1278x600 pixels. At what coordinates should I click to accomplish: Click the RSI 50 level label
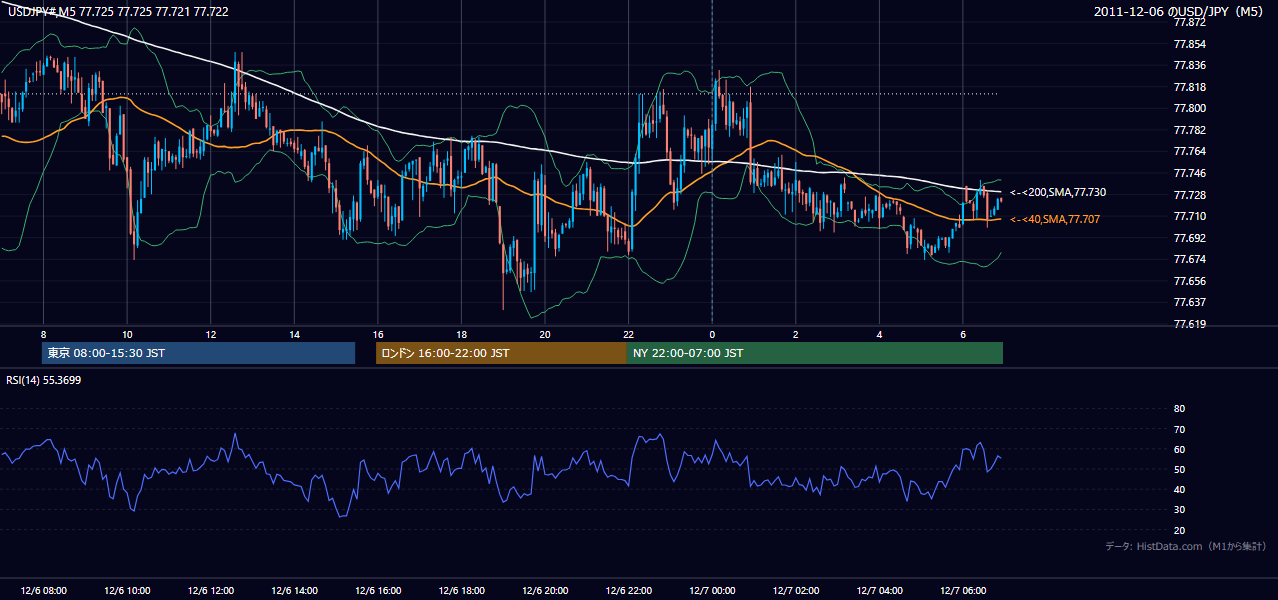pos(1179,469)
